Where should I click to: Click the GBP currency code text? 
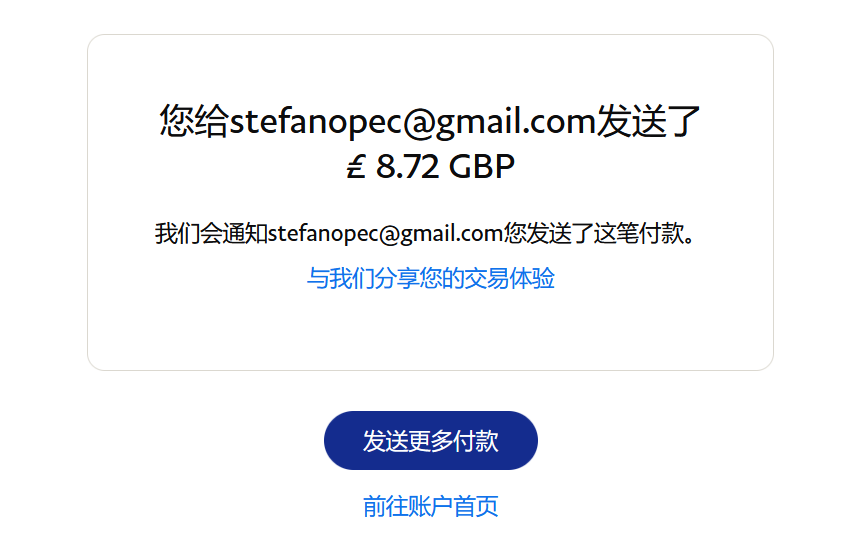[x=481, y=166]
